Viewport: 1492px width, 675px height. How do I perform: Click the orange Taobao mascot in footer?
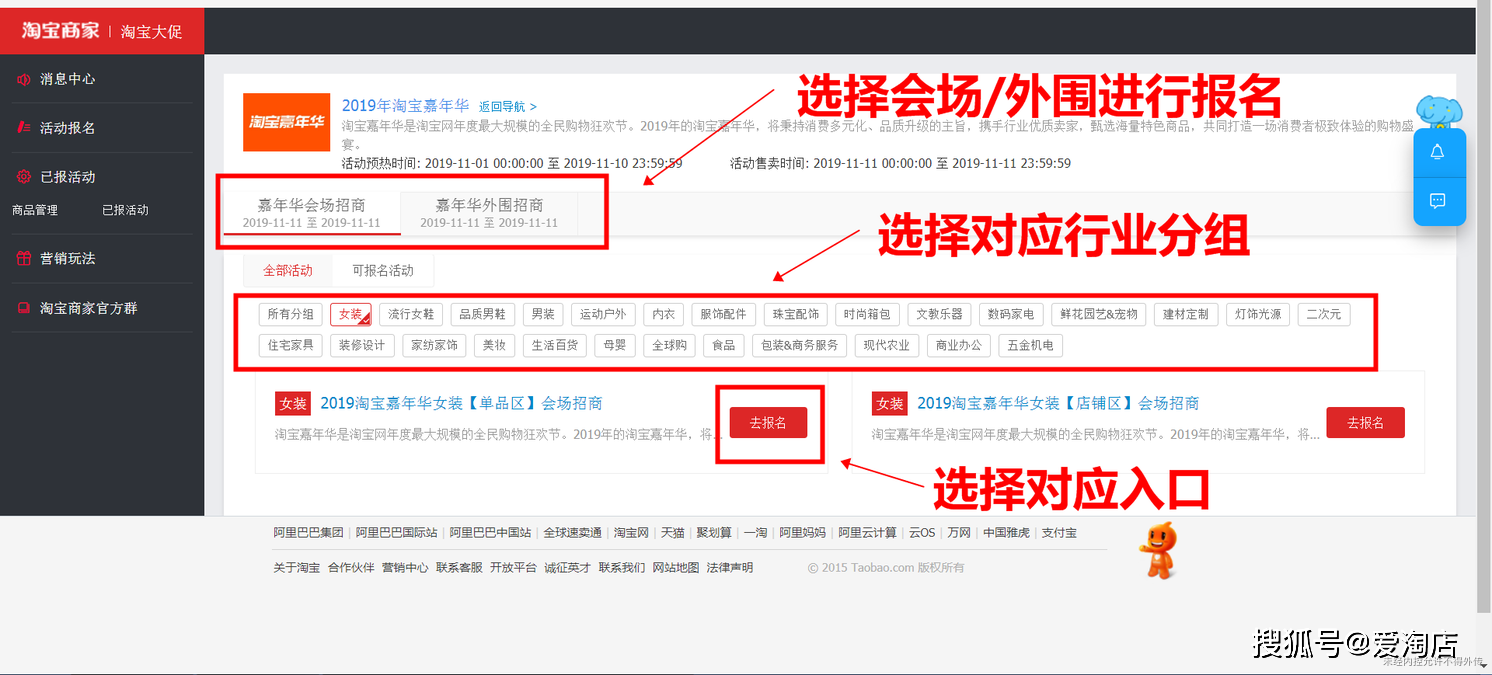pyautogui.click(x=1158, y=550)
